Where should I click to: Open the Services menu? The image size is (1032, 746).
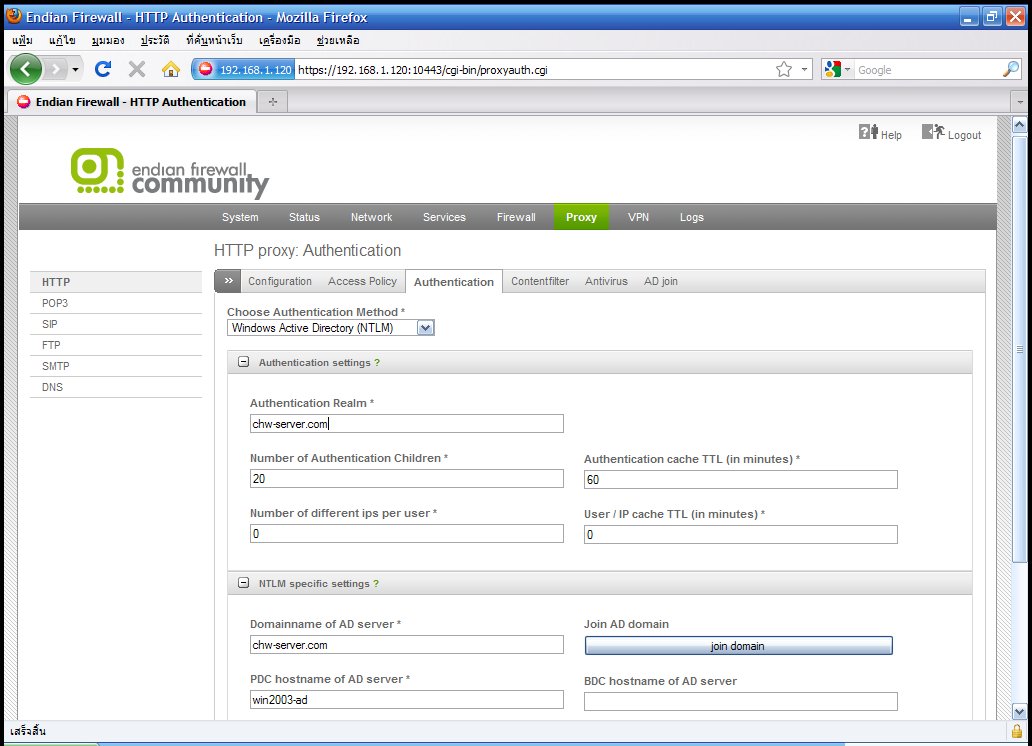(x=444, y=217)
